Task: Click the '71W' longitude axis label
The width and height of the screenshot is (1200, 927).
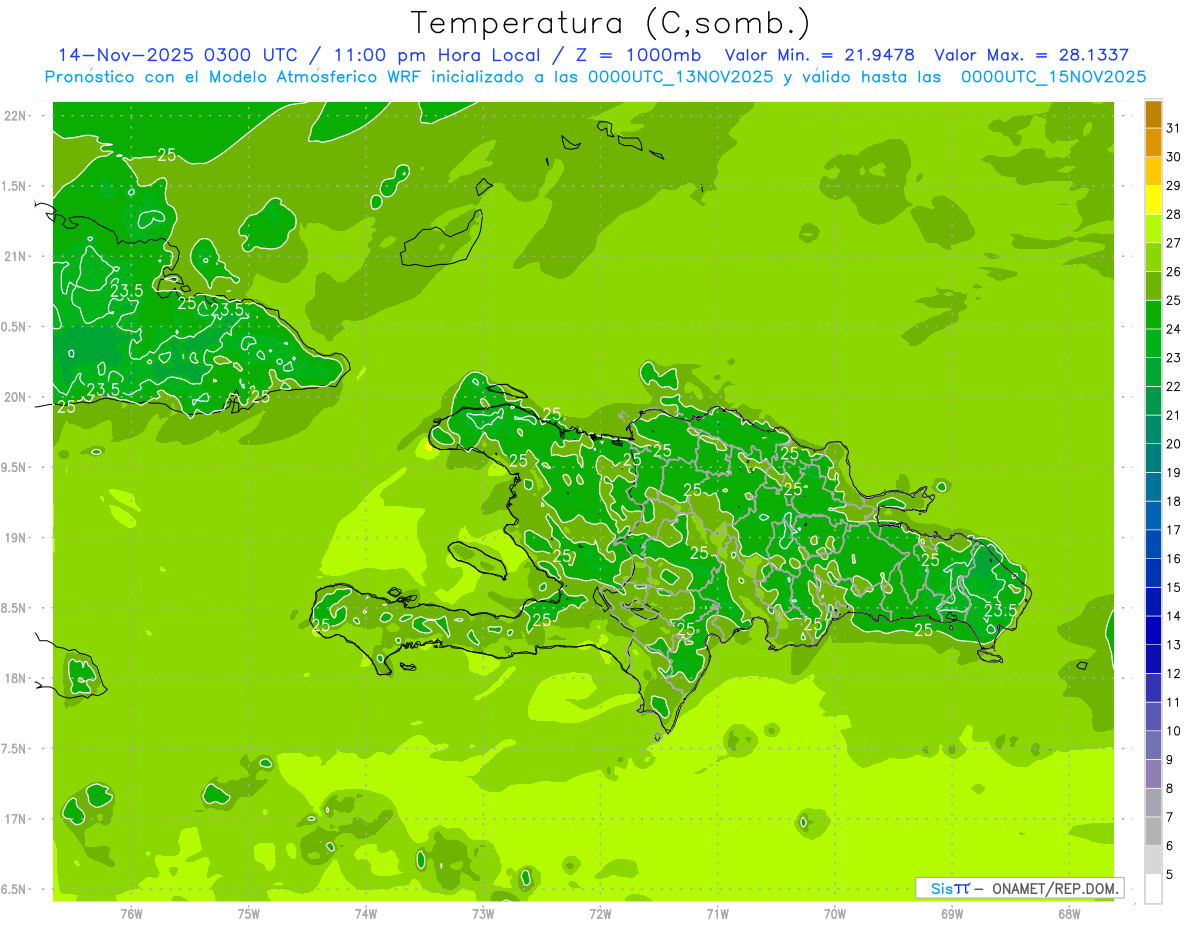Action: pos(717,912)
